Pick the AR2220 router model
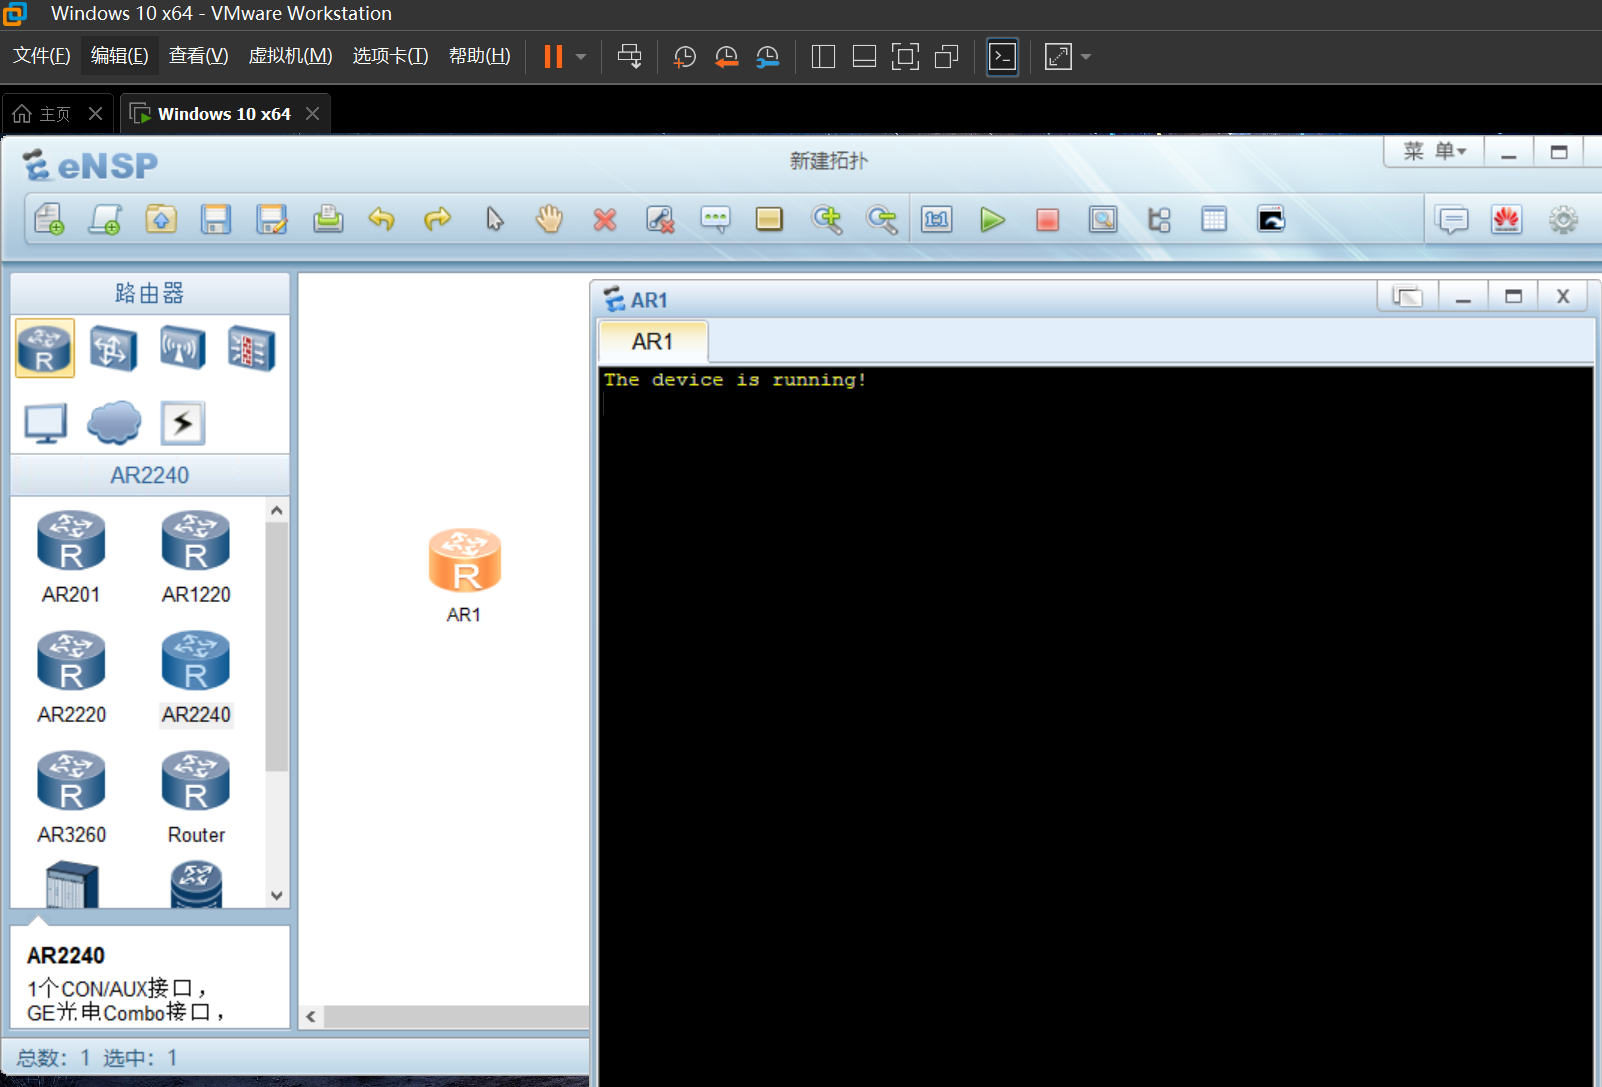Screen dimensions: 1602x1087 pyautogui.click(x=71, y=677)
